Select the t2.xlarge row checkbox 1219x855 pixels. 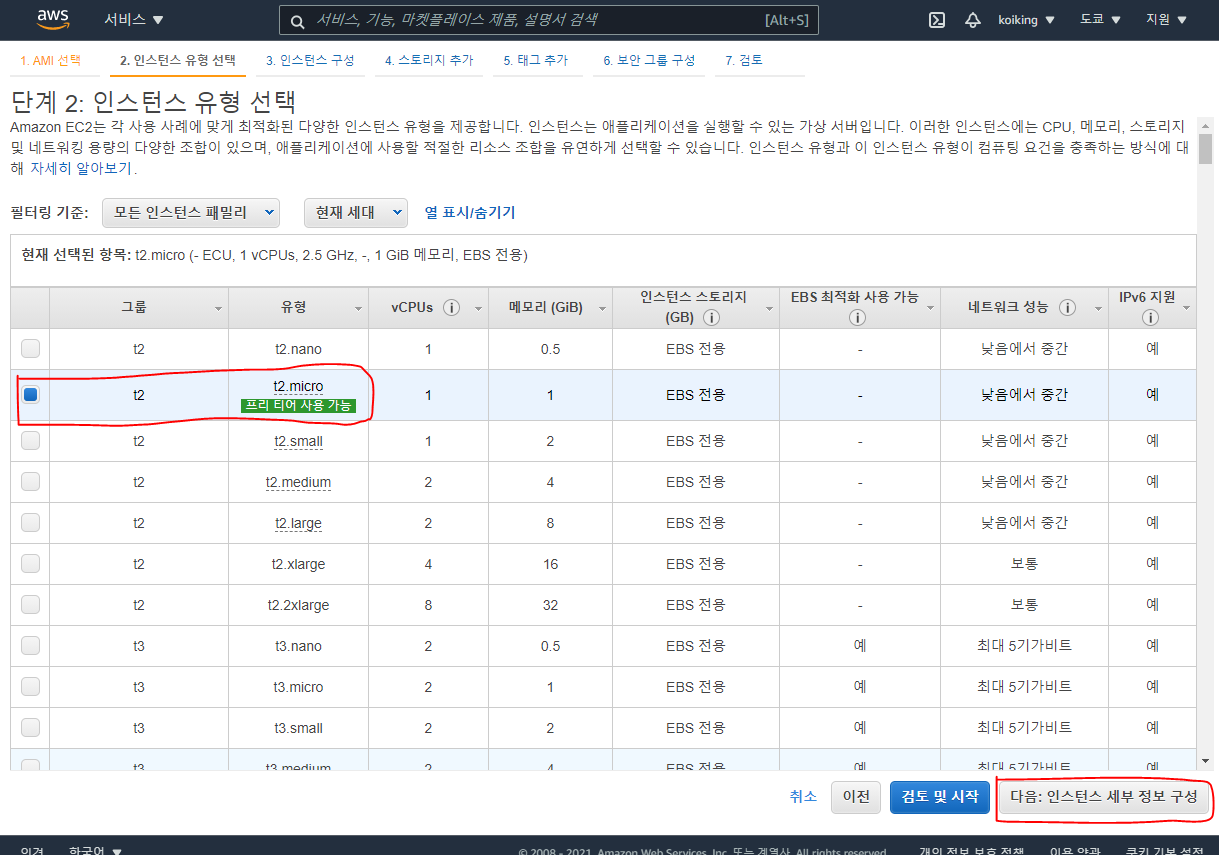click(x=31, y=563)
